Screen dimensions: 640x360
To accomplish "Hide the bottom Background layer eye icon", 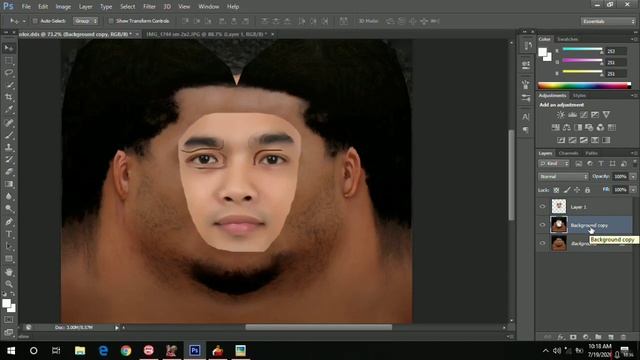I will (542, 243).
